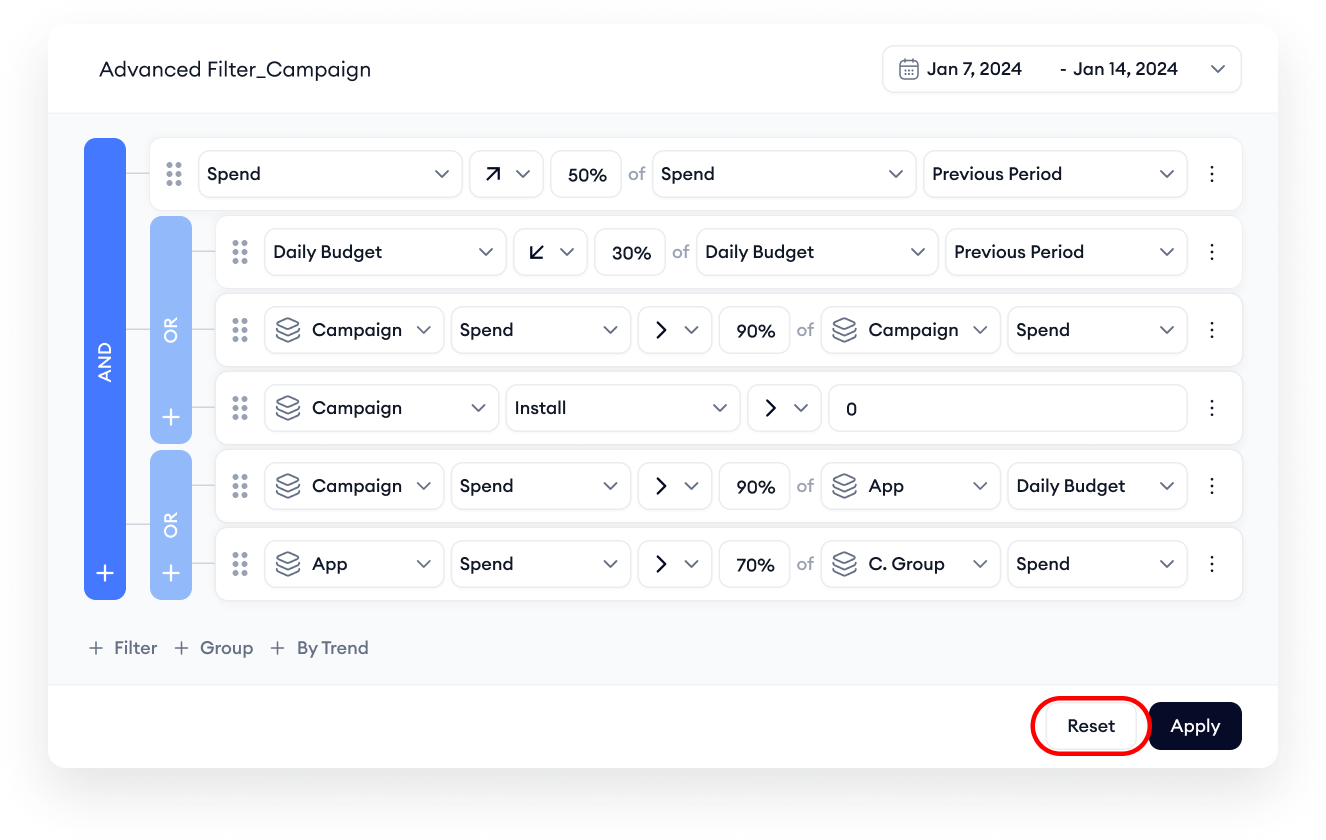Open the C. Group level dropdown
This screenshot has height=840, width=1326.
pyautogui.click(x=910, y=564)
